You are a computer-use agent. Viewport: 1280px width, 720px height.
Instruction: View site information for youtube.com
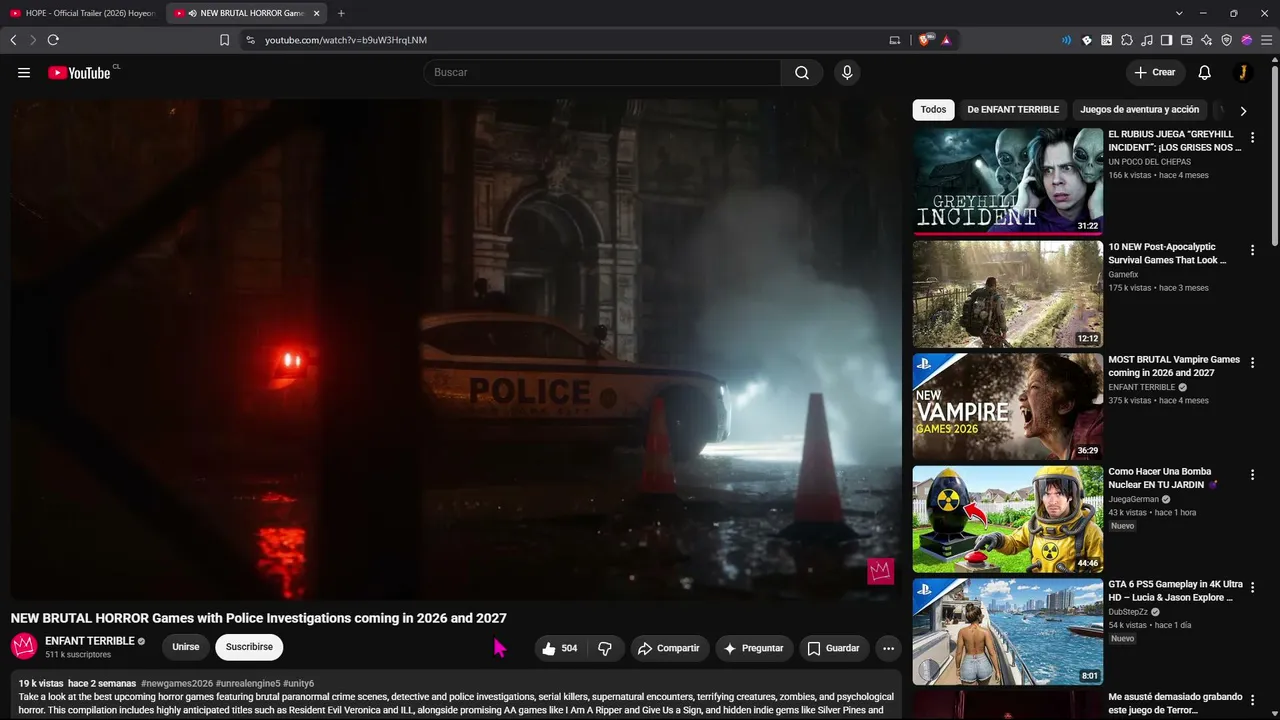click(x=250, y=40)
